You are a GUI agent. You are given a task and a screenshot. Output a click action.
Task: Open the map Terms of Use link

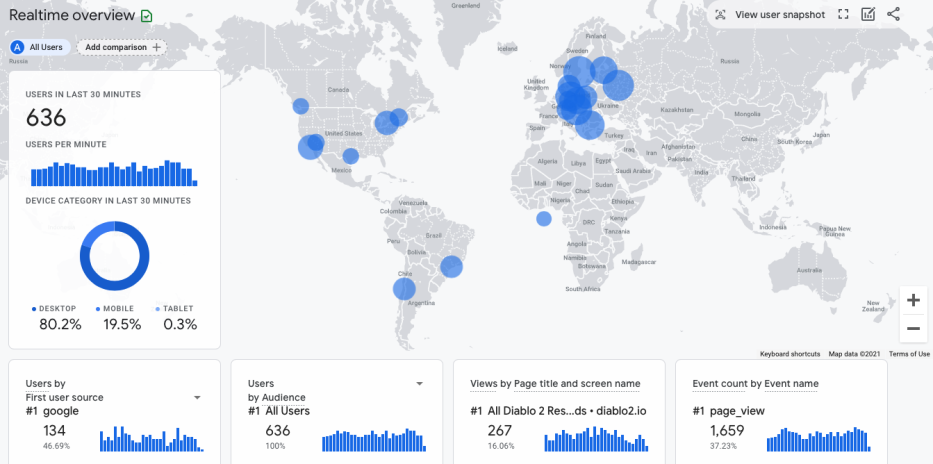(x=909, y=354)
